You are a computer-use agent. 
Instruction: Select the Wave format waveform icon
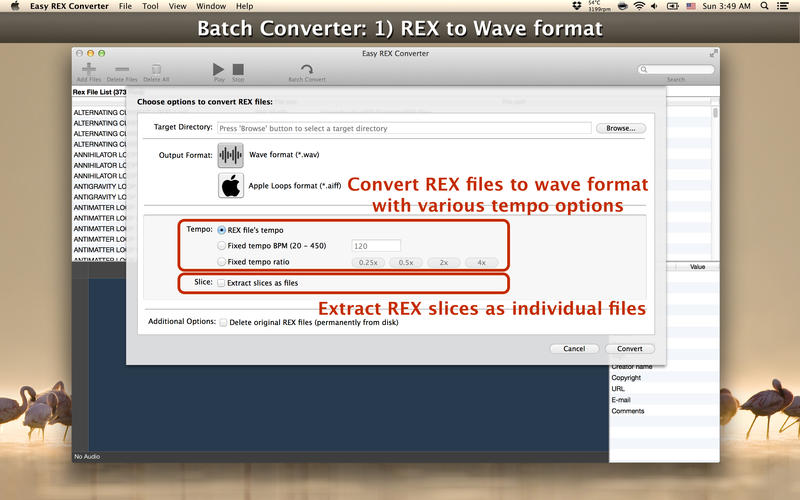click(x=231, y=155)
